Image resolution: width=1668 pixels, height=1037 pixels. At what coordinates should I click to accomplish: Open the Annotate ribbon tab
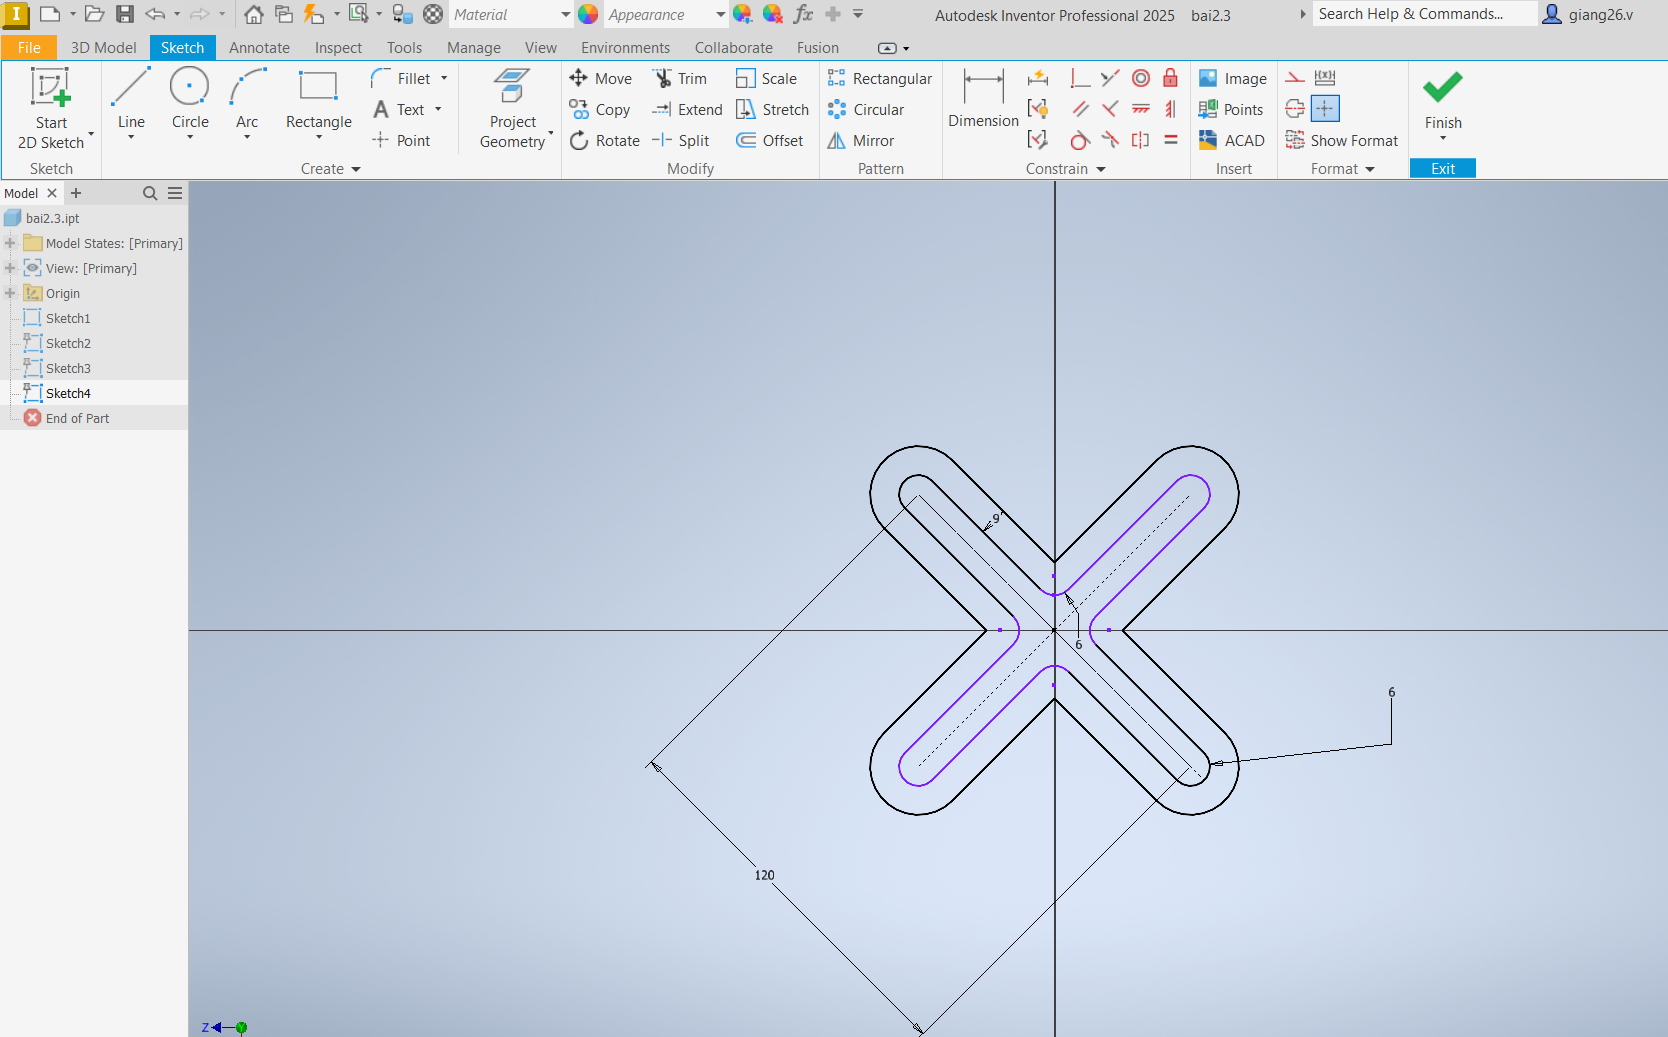(x=259, y=48)
